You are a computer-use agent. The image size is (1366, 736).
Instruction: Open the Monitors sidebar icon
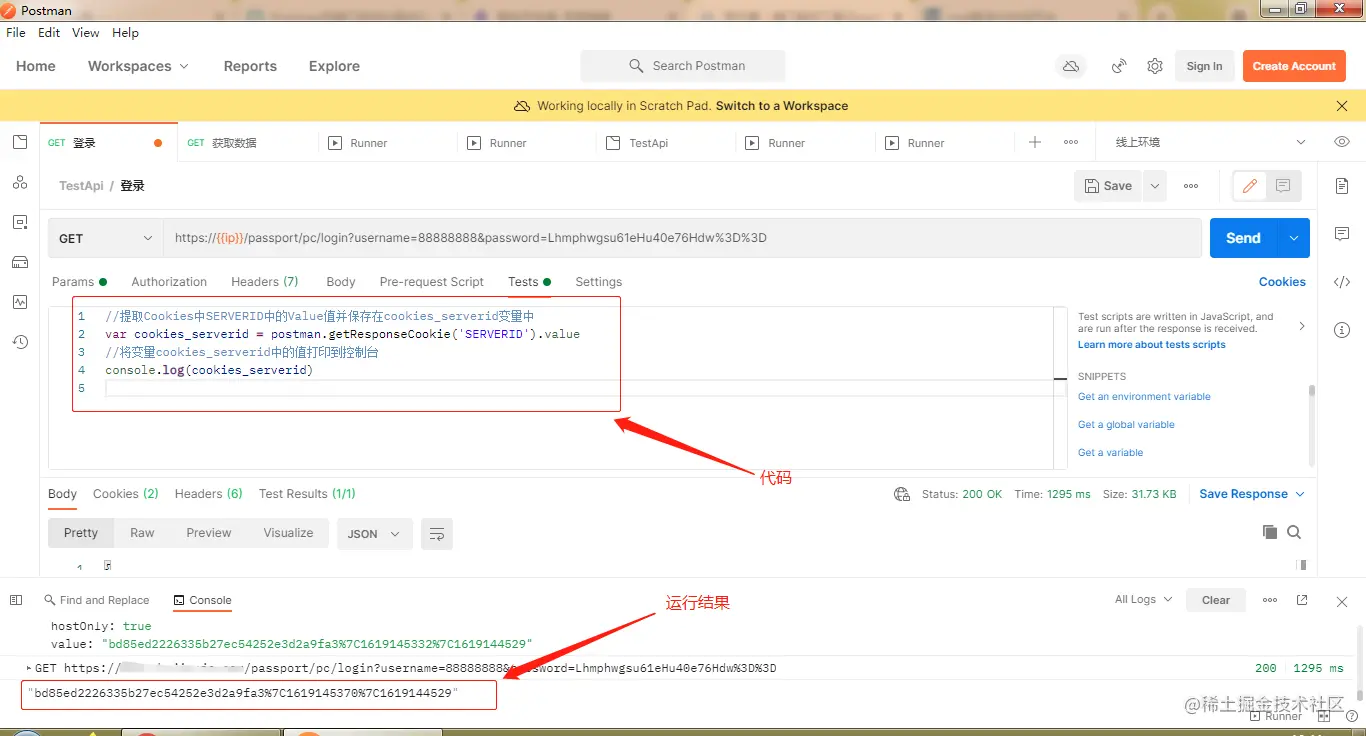pyautogui.click(x=20, y=302)
